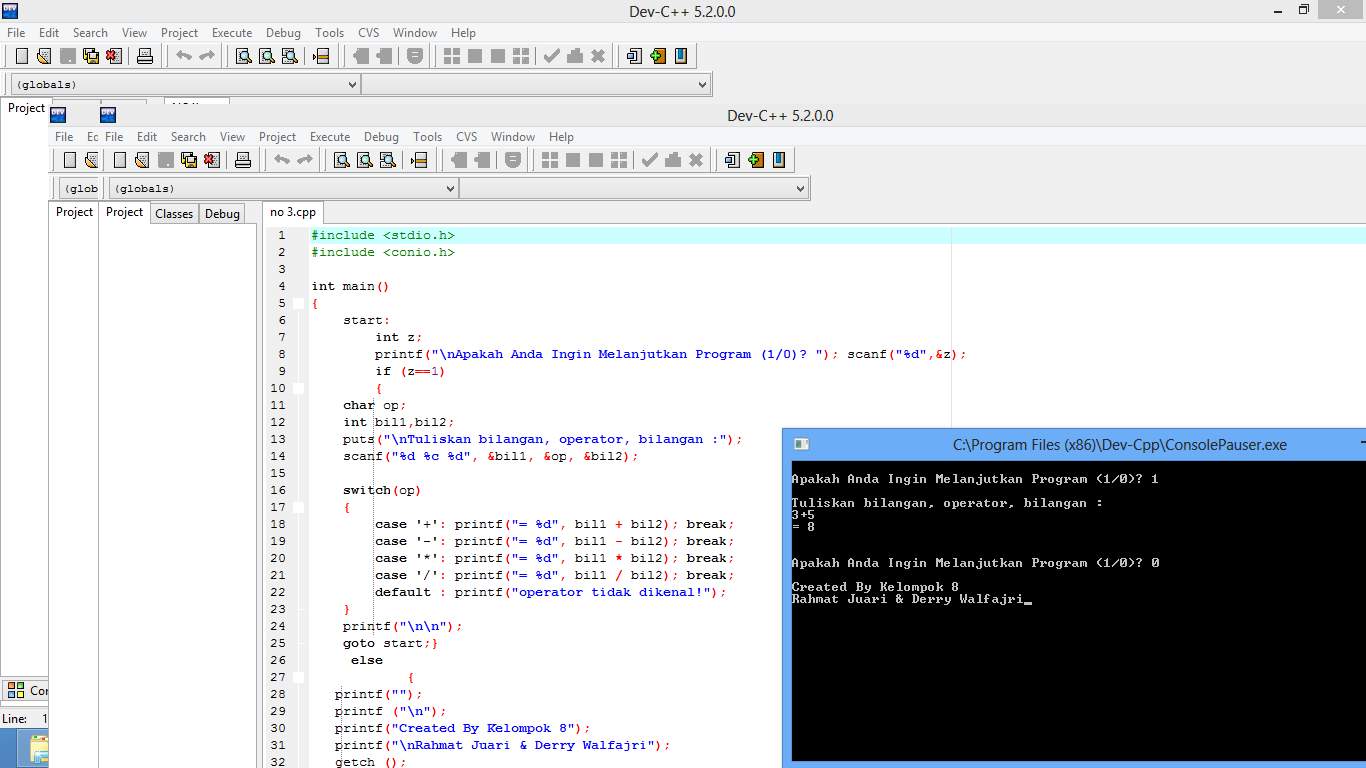The image size is (1366, 768).
Task: Open Debug menu in inner Dev-C++ window
Action: (x=381, y=137)
